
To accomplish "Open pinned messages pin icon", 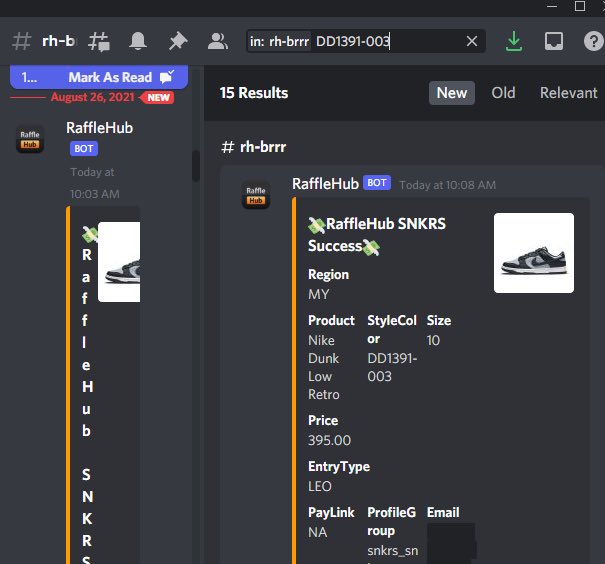I will pos(178,41).
